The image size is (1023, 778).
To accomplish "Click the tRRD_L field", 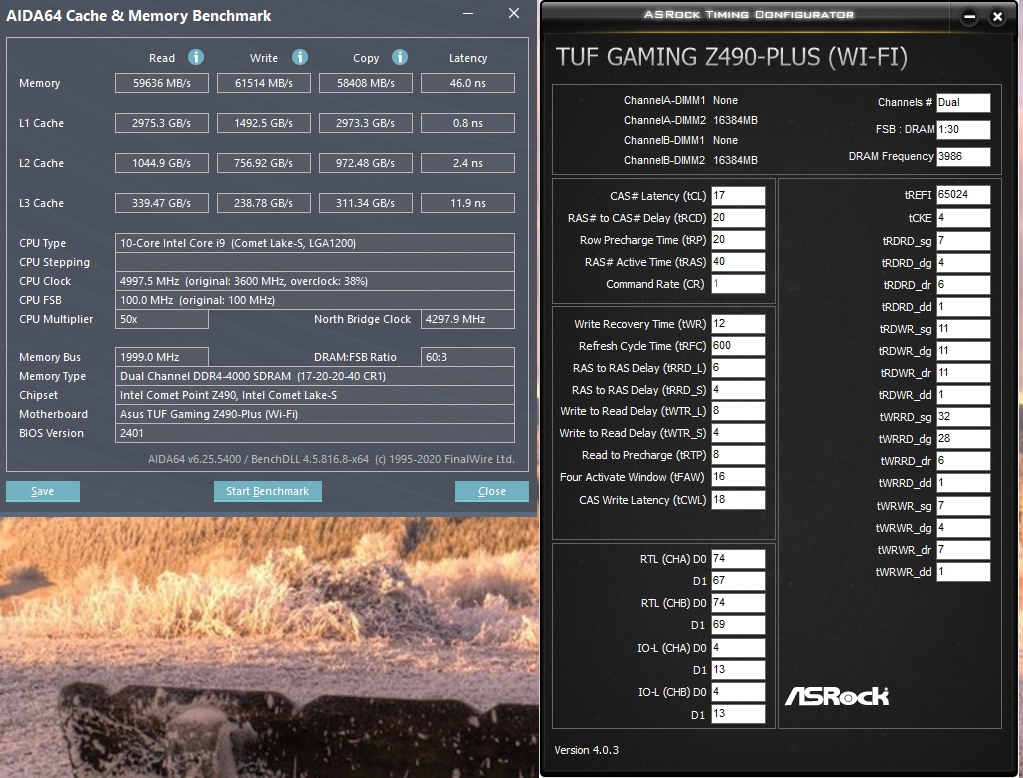I will click(738, 367).
